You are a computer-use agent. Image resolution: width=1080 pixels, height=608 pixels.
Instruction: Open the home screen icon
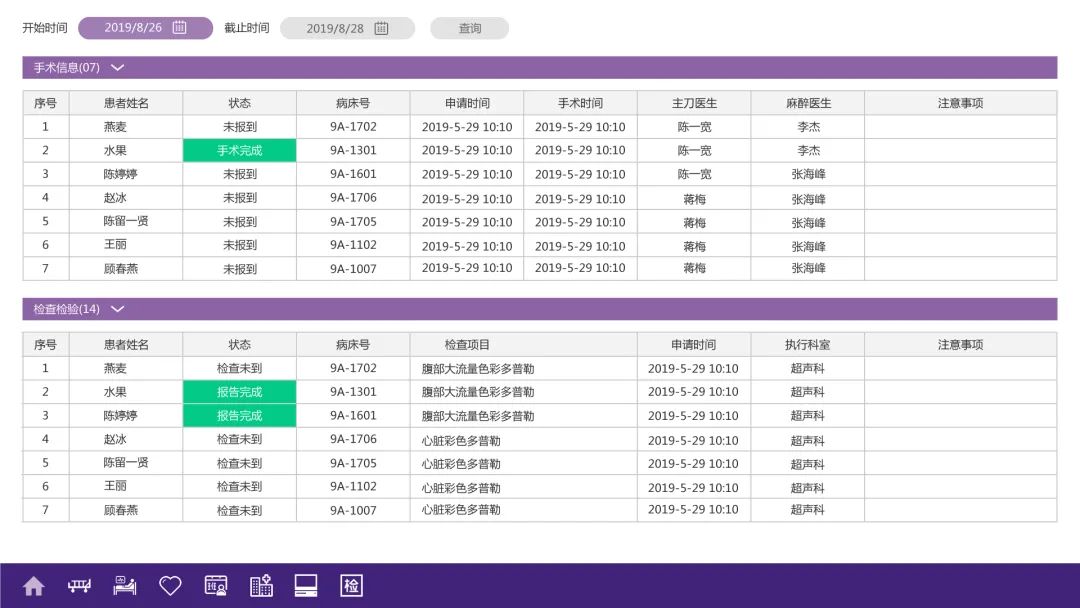33,584
